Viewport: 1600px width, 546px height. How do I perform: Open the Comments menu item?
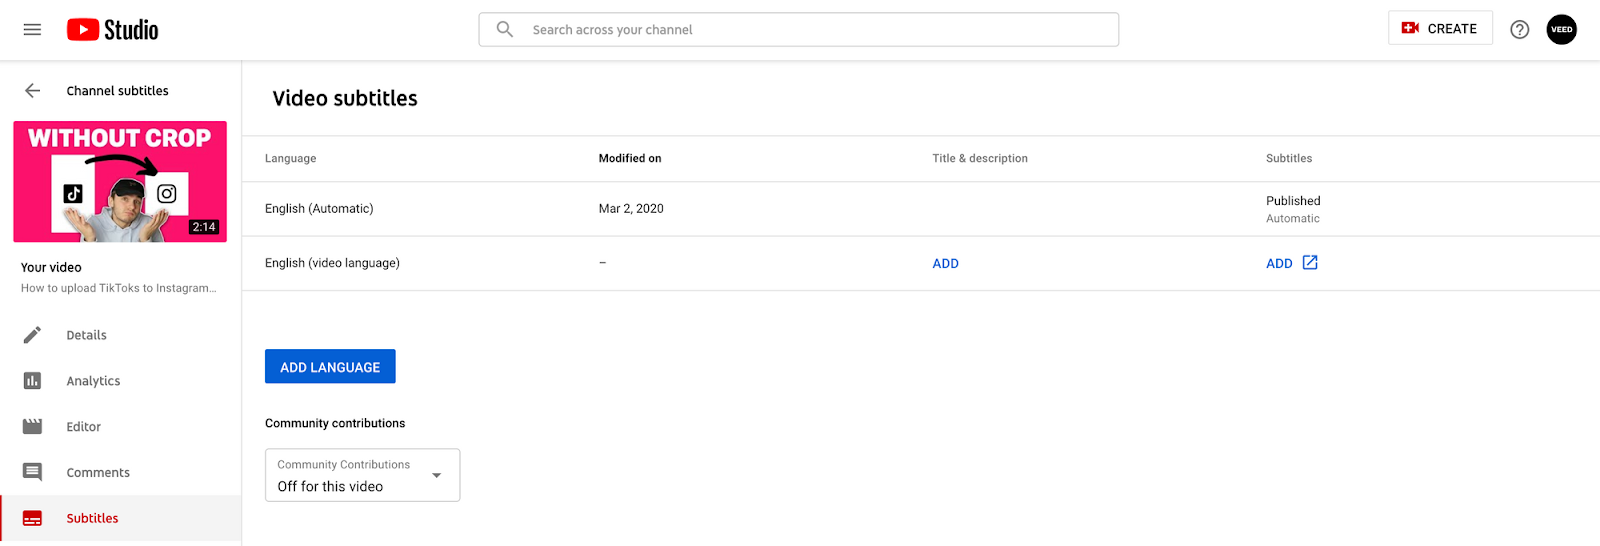pyautogui.click(x=120, y=472)
